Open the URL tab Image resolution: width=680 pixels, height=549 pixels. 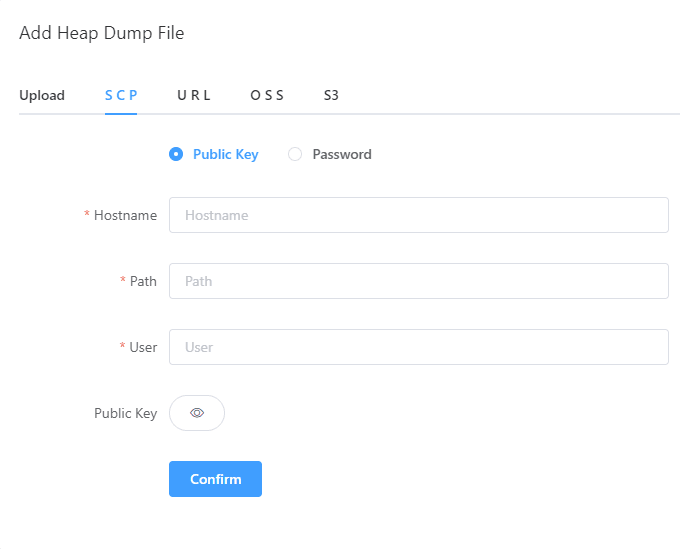click(x=194, y=95)
